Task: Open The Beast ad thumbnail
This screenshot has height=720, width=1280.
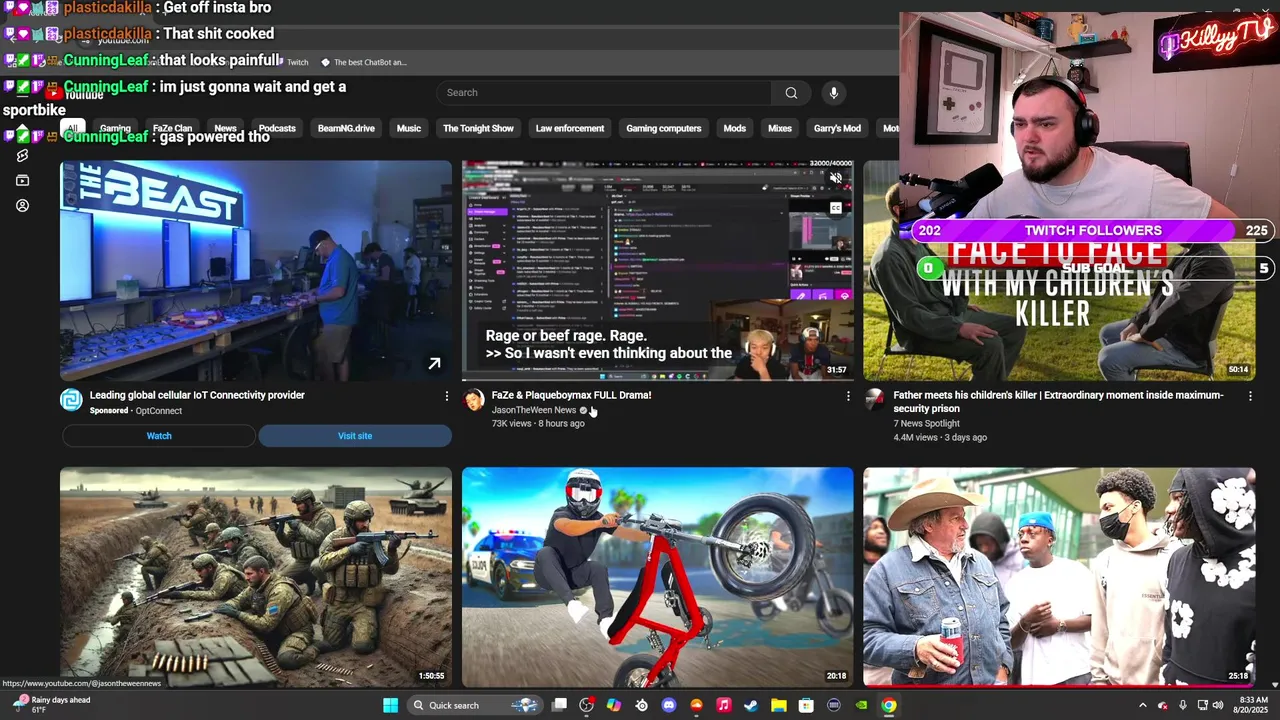Action: [x=256, y=271]
